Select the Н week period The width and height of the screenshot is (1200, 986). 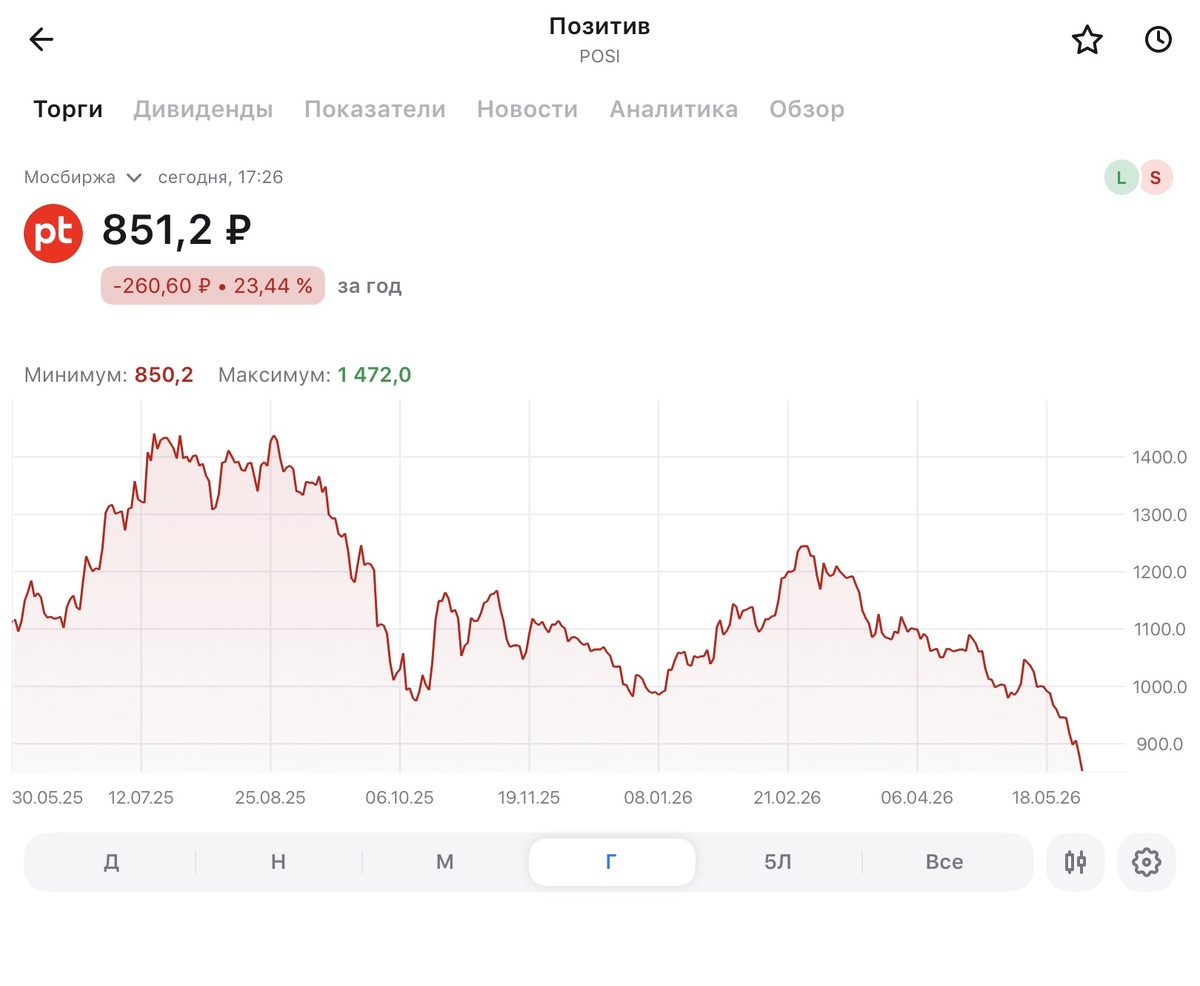pyautogui.click(x=278, y=862)
